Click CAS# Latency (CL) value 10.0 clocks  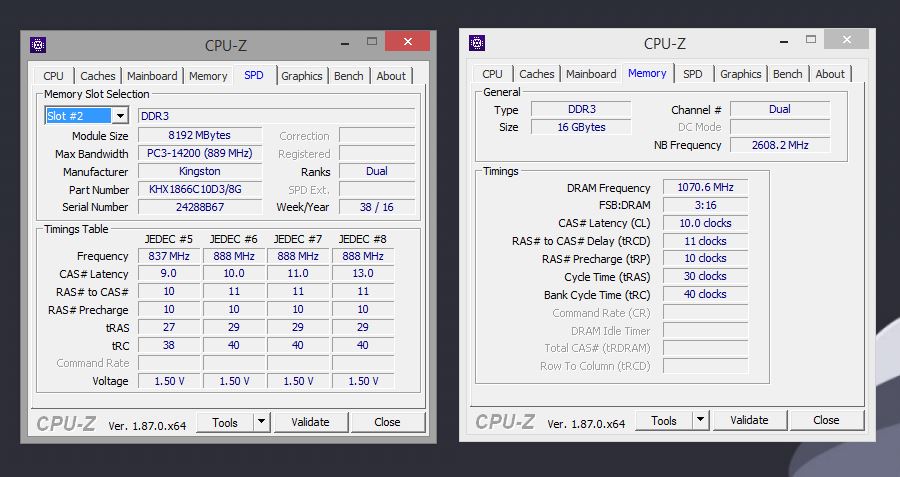[x=705, y=223]
